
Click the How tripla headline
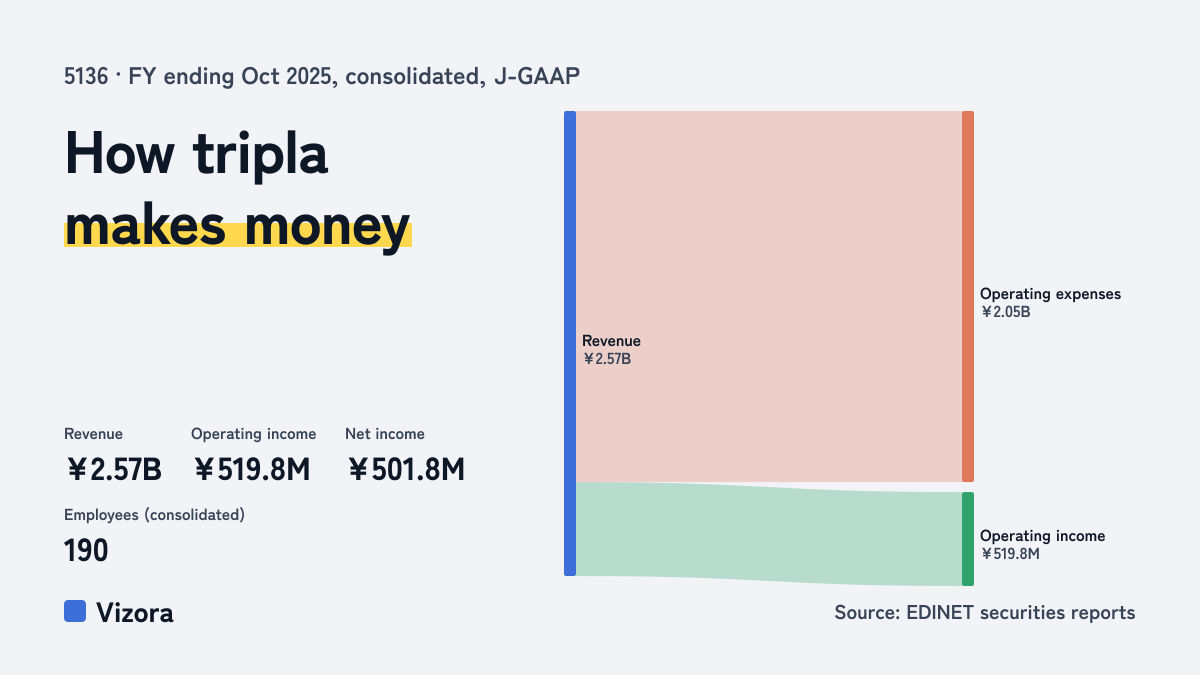coord(196,155)
